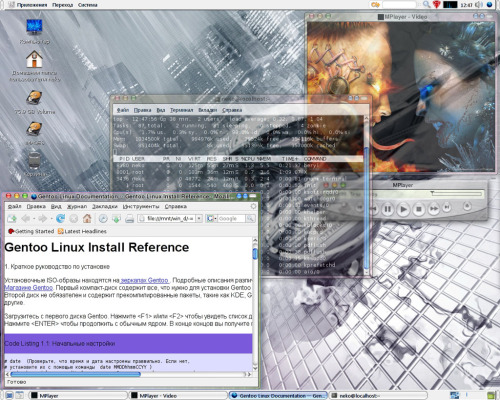Skip to next track in MPlayer
This screenshot has height=400, width=500.
[447, 208]
